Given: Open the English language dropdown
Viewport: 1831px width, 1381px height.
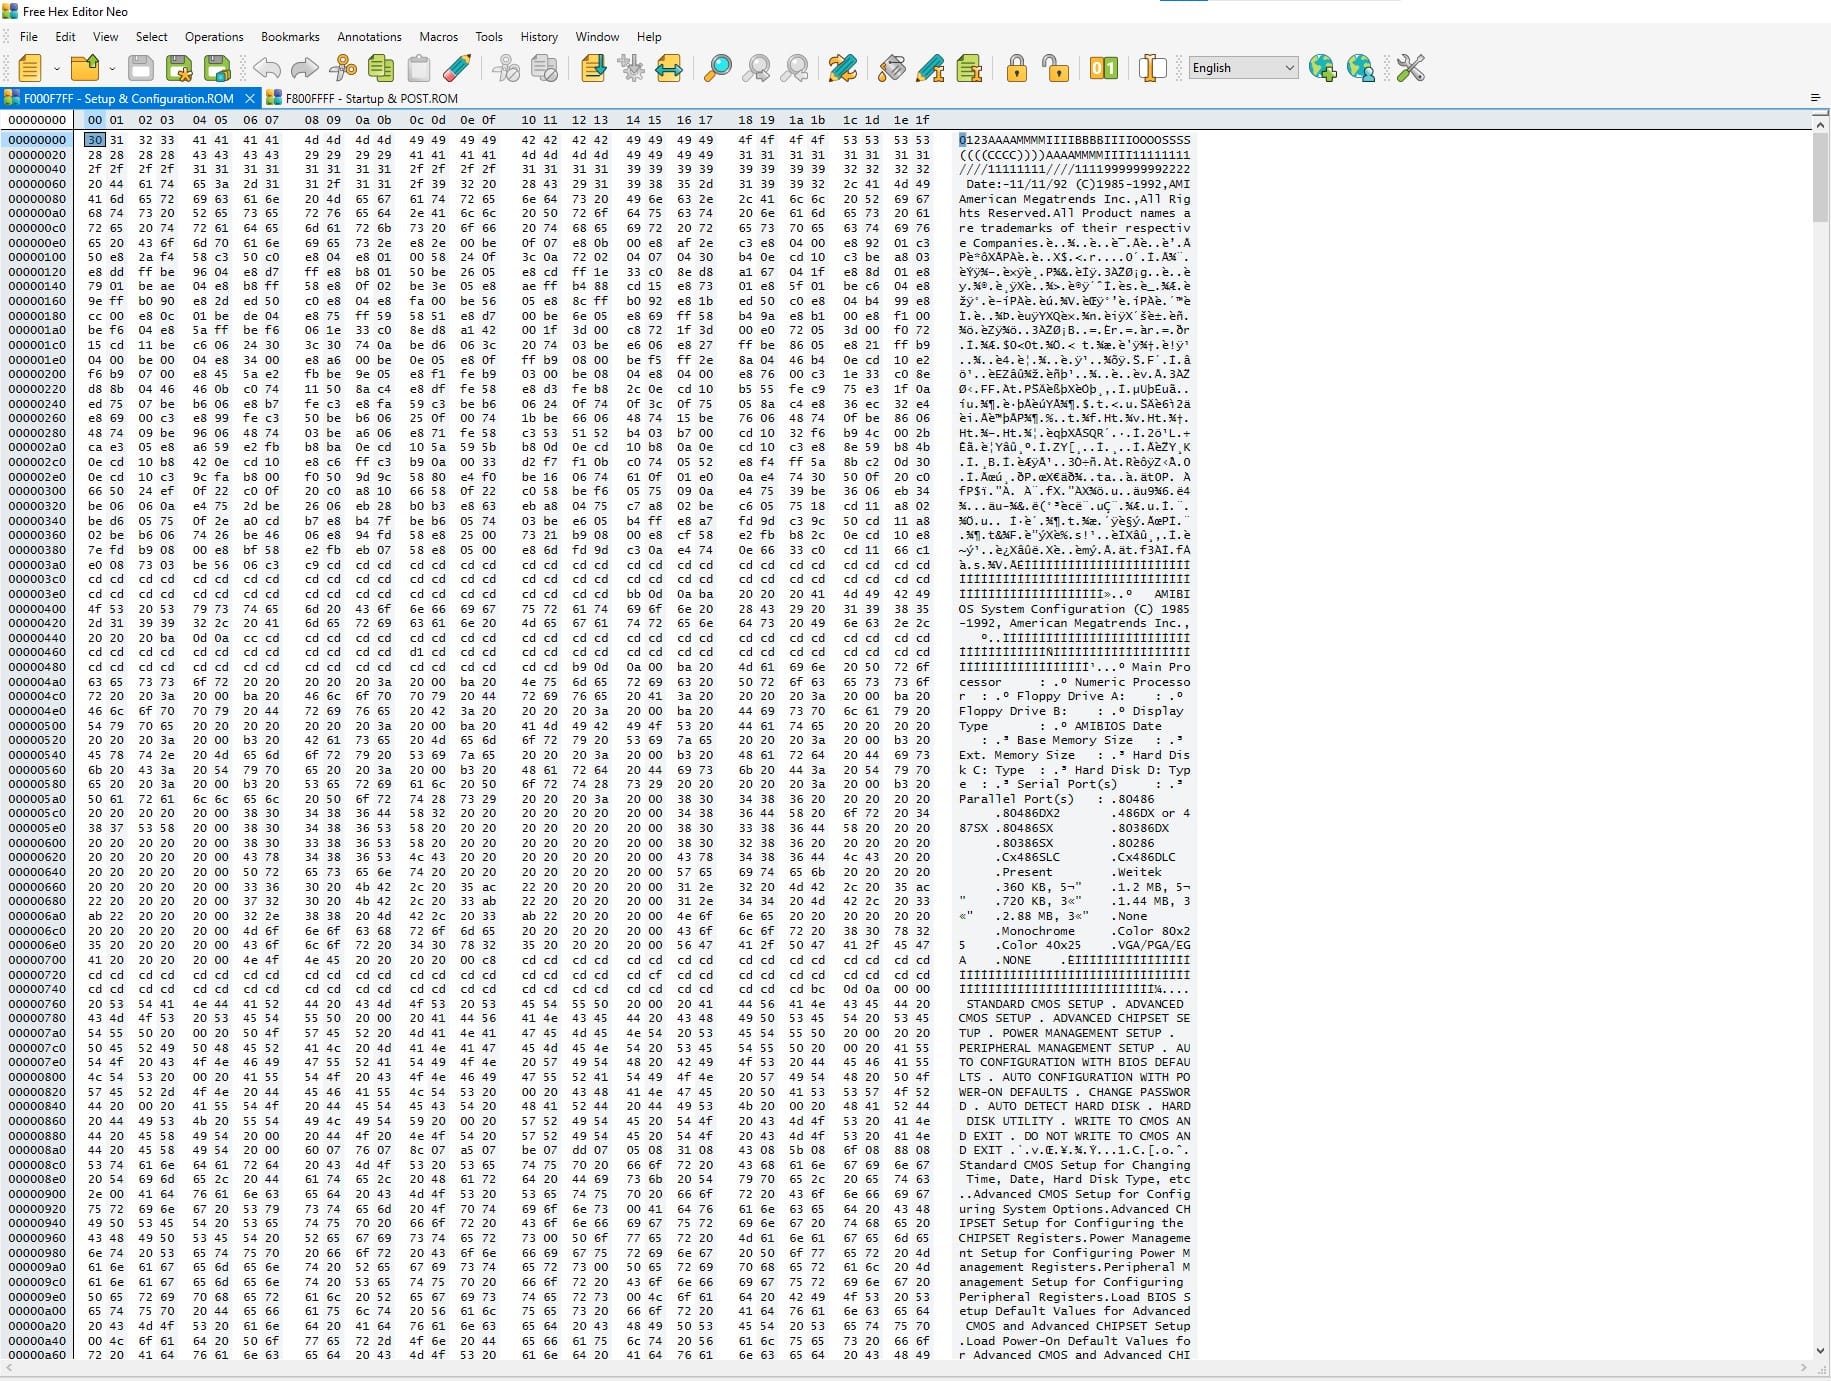Looking at the screenshot, I should point(1243,68).
